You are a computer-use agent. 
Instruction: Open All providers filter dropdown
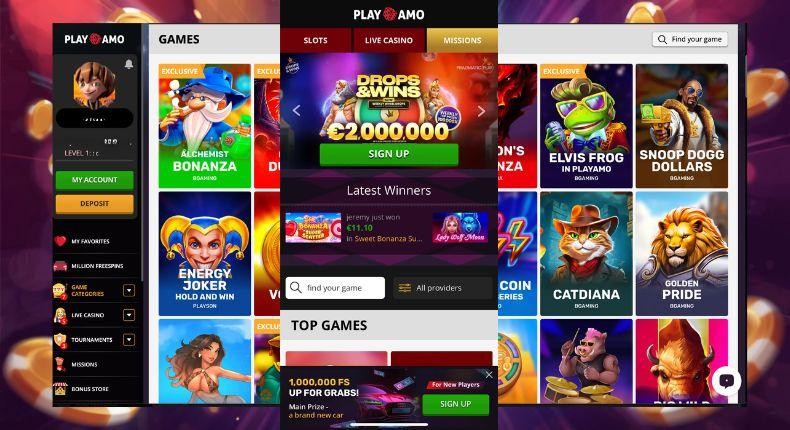pyautogui.click(x=443, y=288)
